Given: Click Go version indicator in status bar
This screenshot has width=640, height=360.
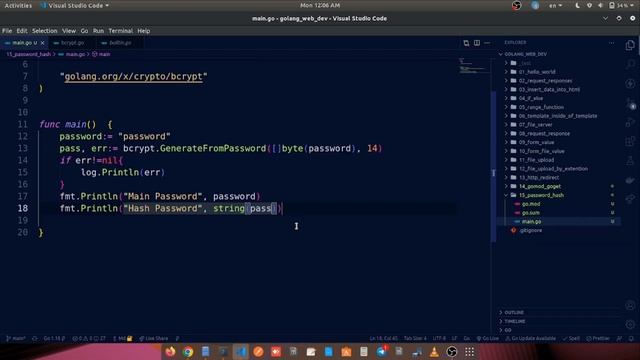Looking at the screenshot, I should pos(54,338).
